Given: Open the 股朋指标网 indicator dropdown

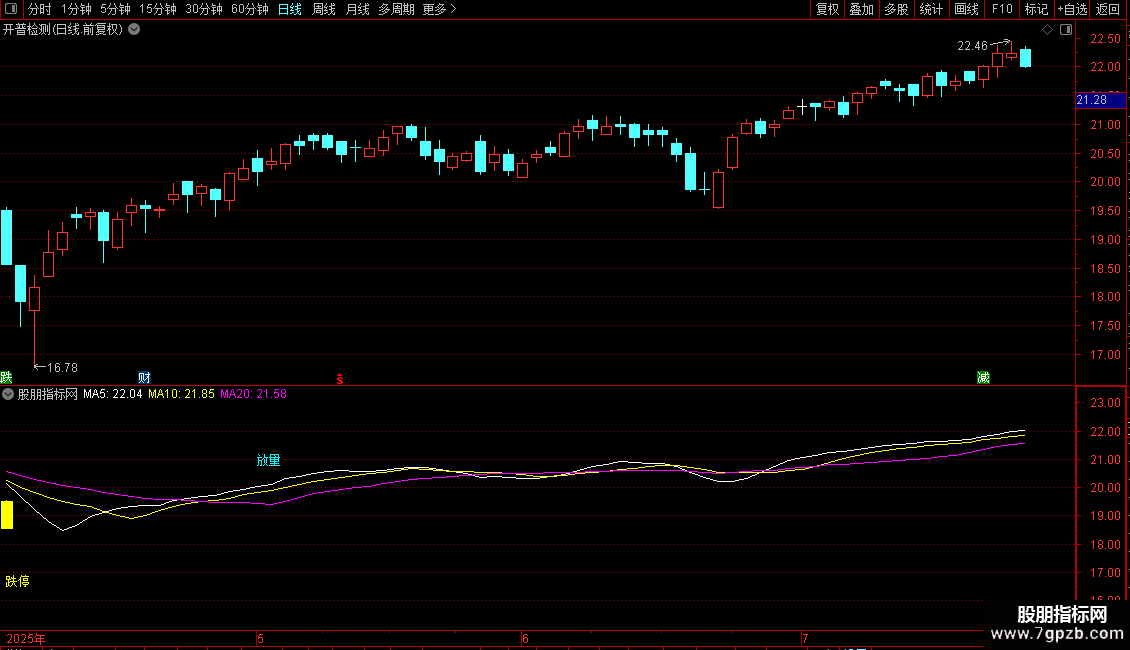Looking at the screenshot, I should (x=8, y=394).
